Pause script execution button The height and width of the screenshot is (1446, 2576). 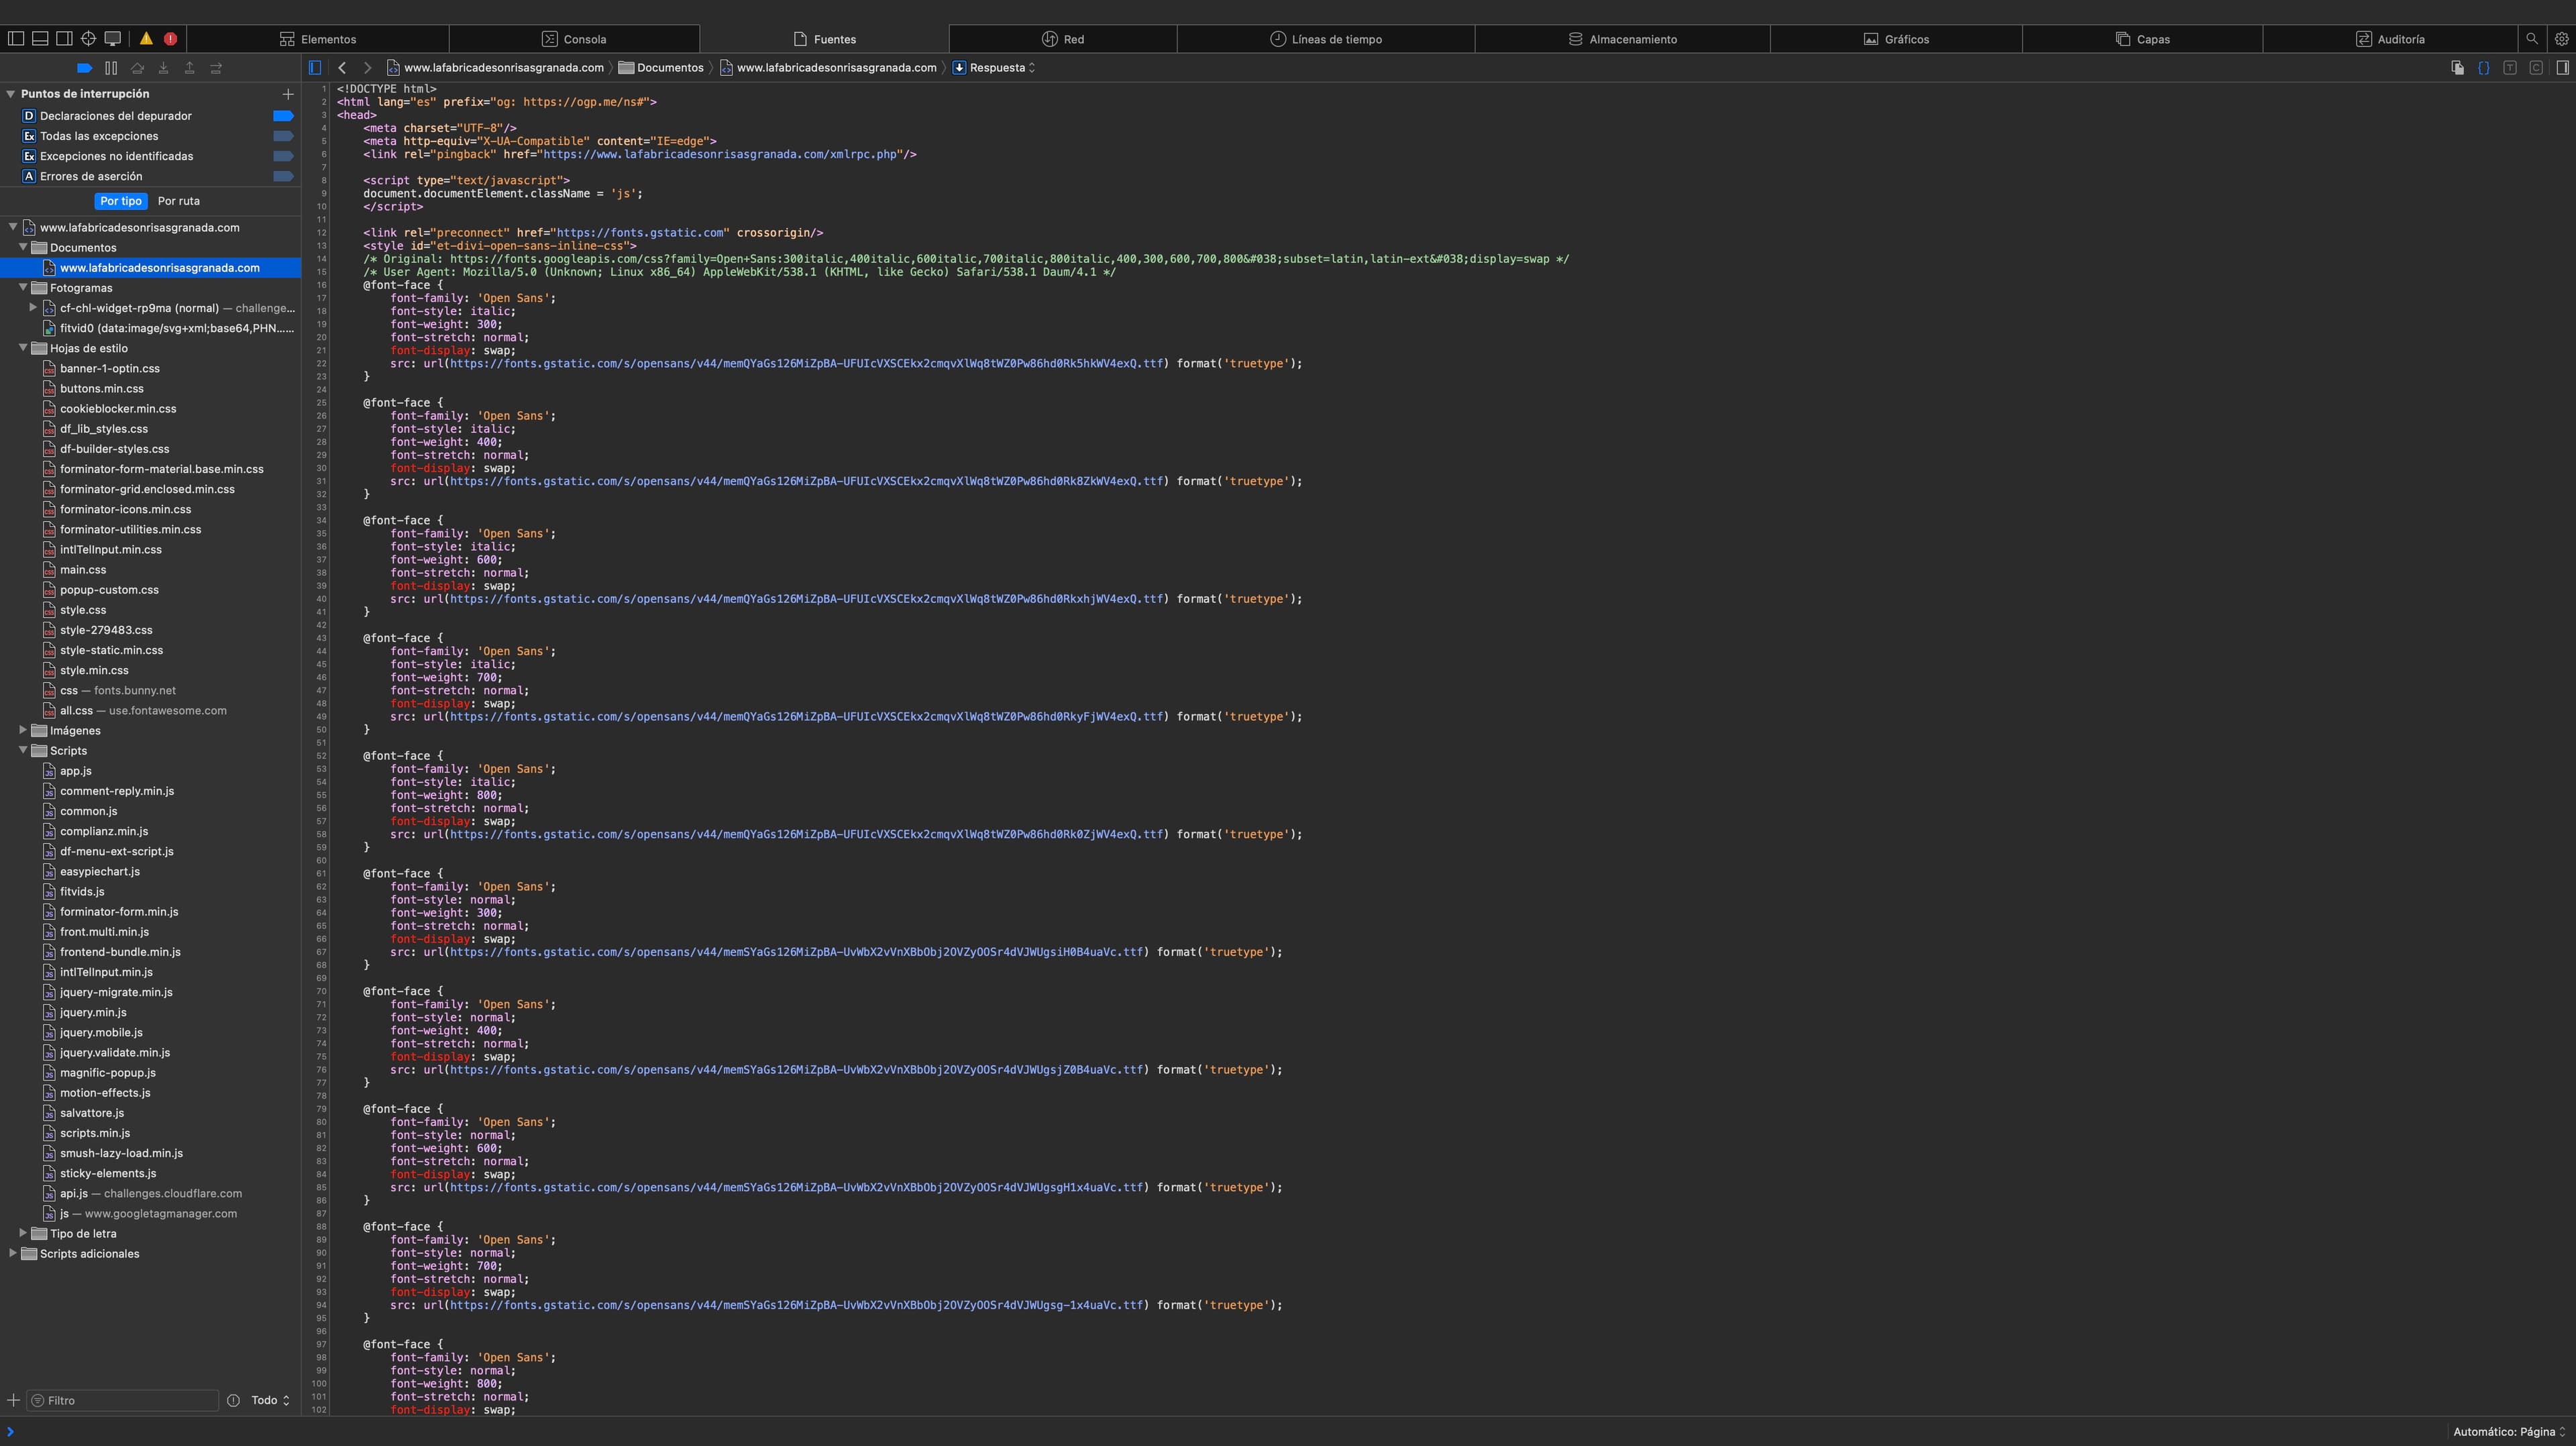(111, 68)
